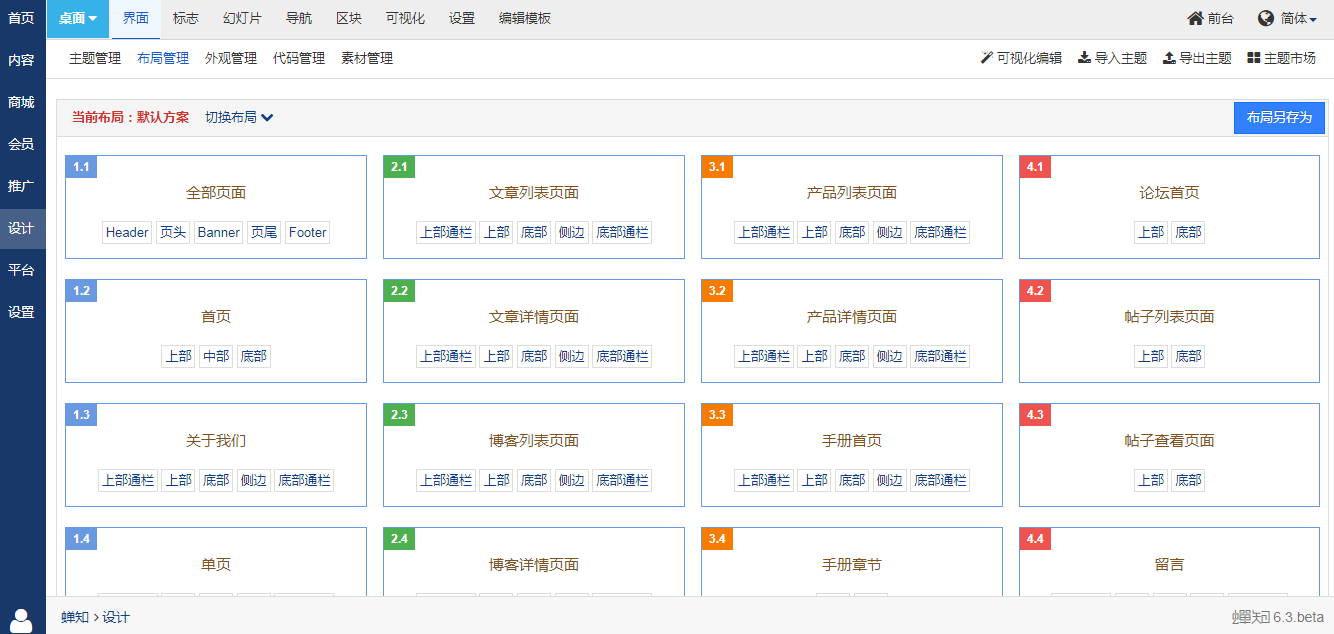The height and width of the screenshot is (634, 1334).
Task: Select 推广 in the left sidebar
Action: 21,185
